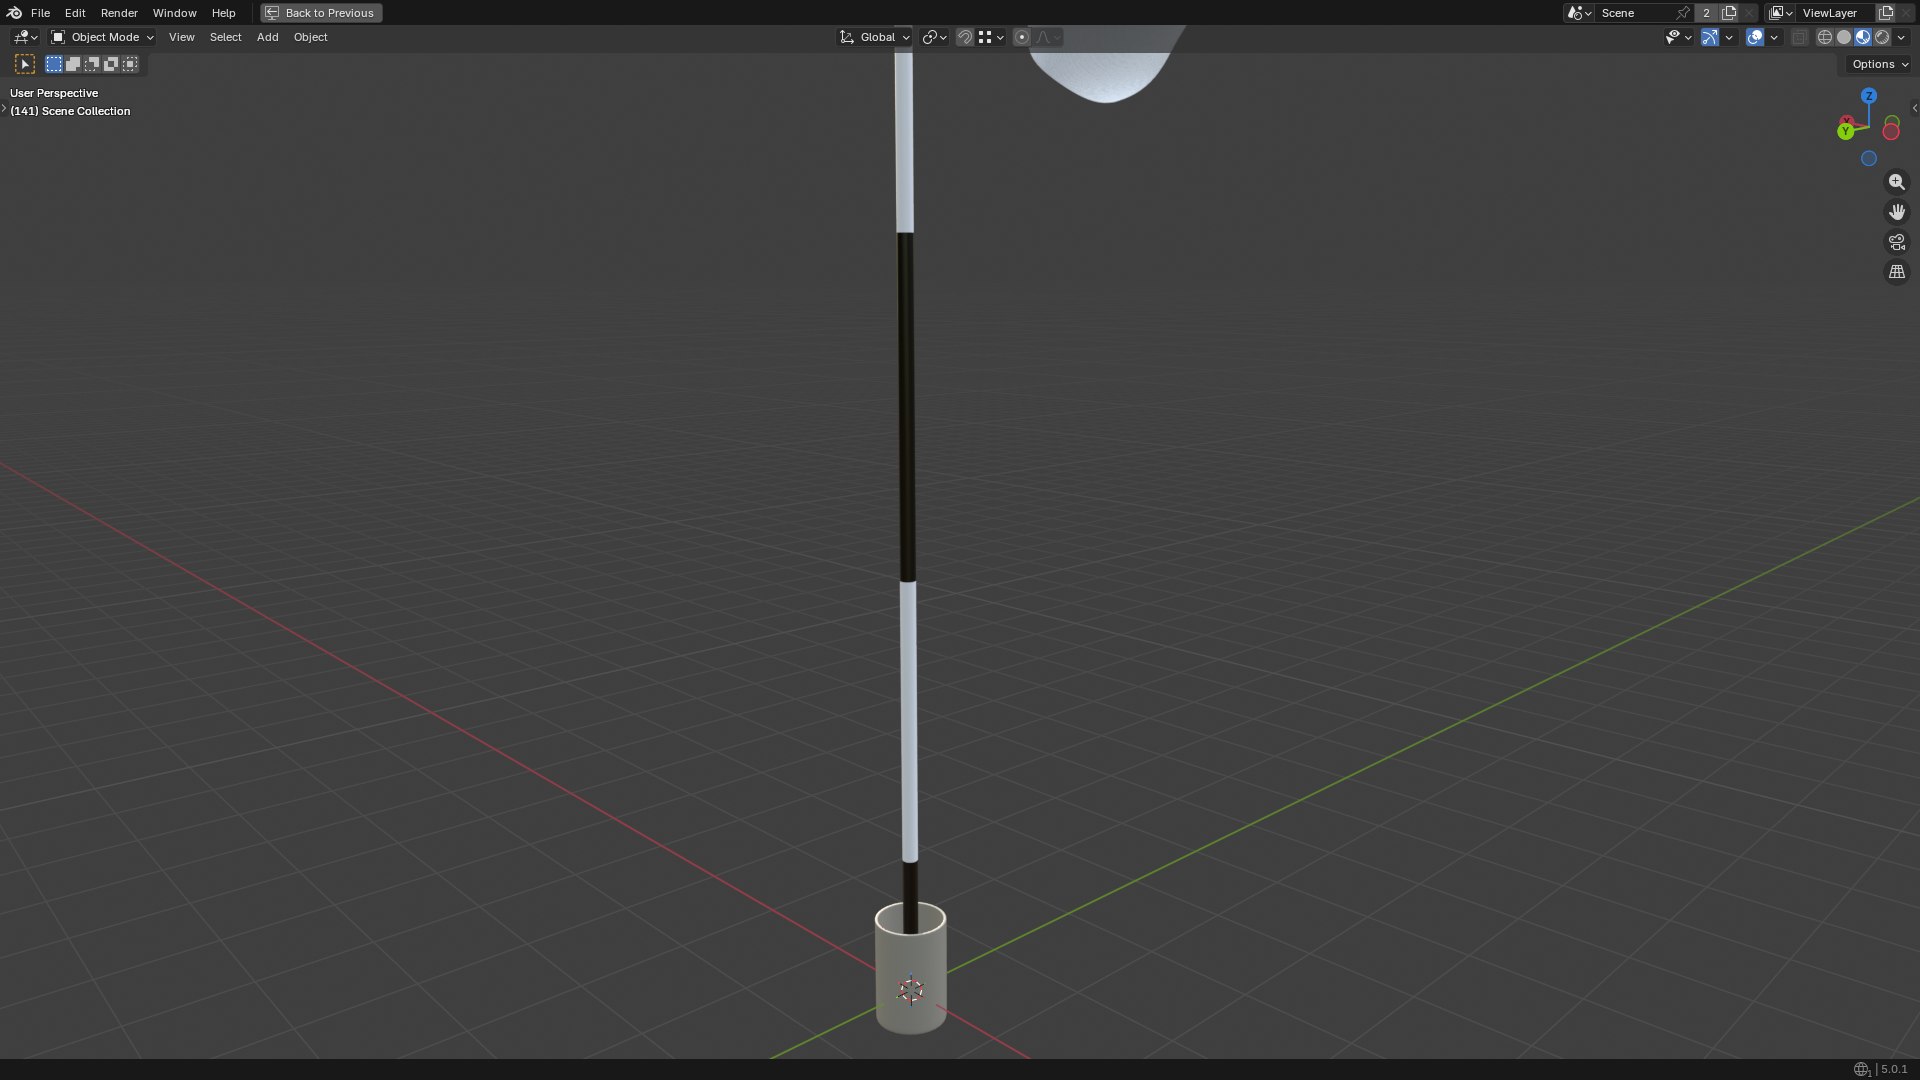Image resolution: width=1920 pixels, height=1080 pixels.
Task: Click the Zoom view magnifier icon
Action: [x=1896, y=182]
